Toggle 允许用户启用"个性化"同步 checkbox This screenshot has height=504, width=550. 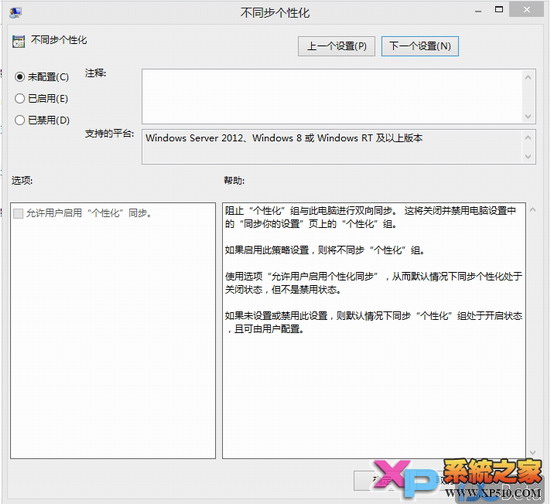click(x=18, y=213)
